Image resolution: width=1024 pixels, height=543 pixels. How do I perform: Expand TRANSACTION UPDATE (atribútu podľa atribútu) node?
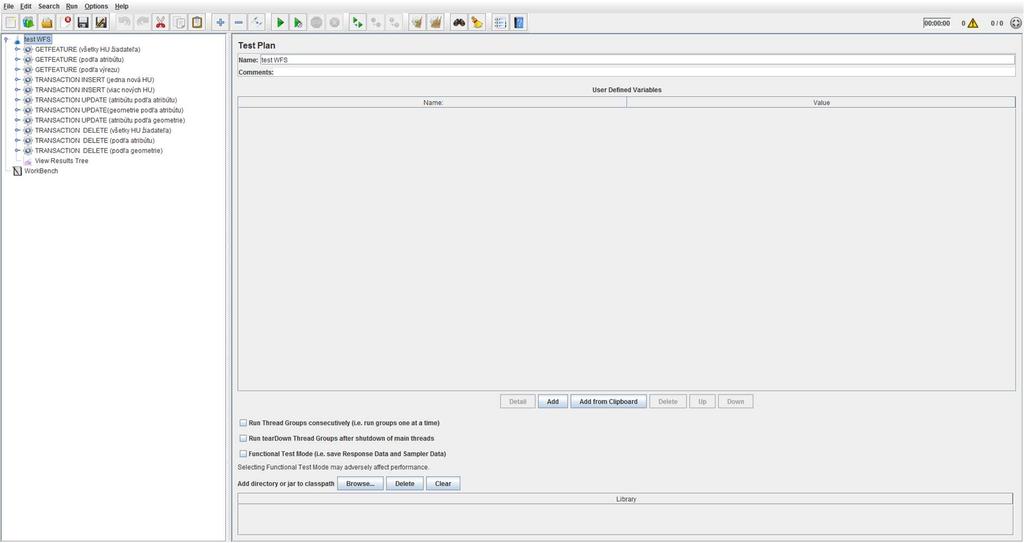pyautogui.click(x=18, y=100)
